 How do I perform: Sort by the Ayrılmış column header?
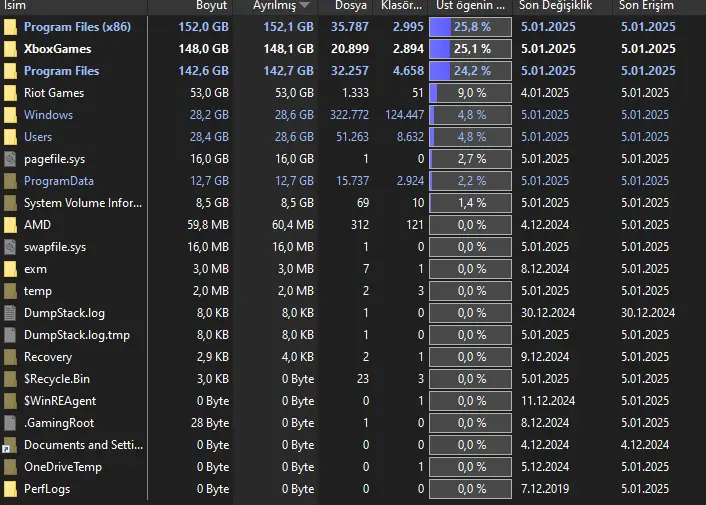coord(276,6)
